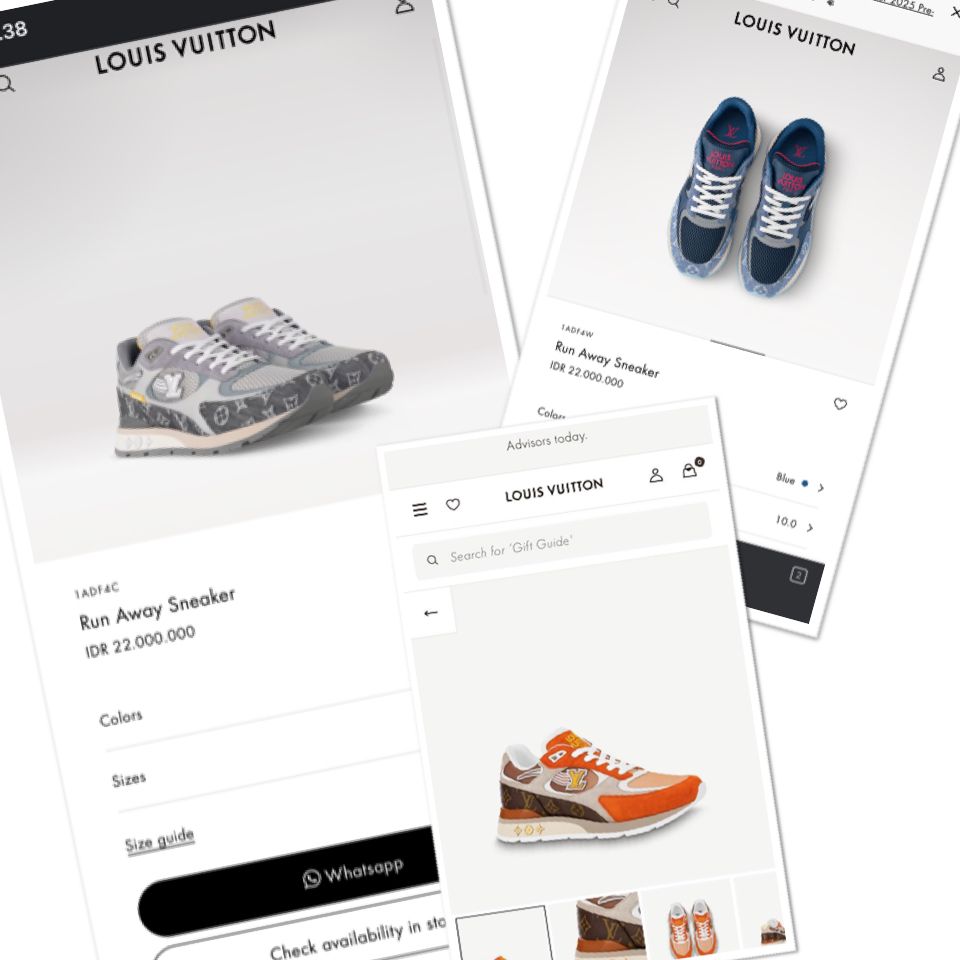This screenshot has height=960, width=960.
Task: Expand the size 10.0 selector chevron
Action: [x=810, y=528]
